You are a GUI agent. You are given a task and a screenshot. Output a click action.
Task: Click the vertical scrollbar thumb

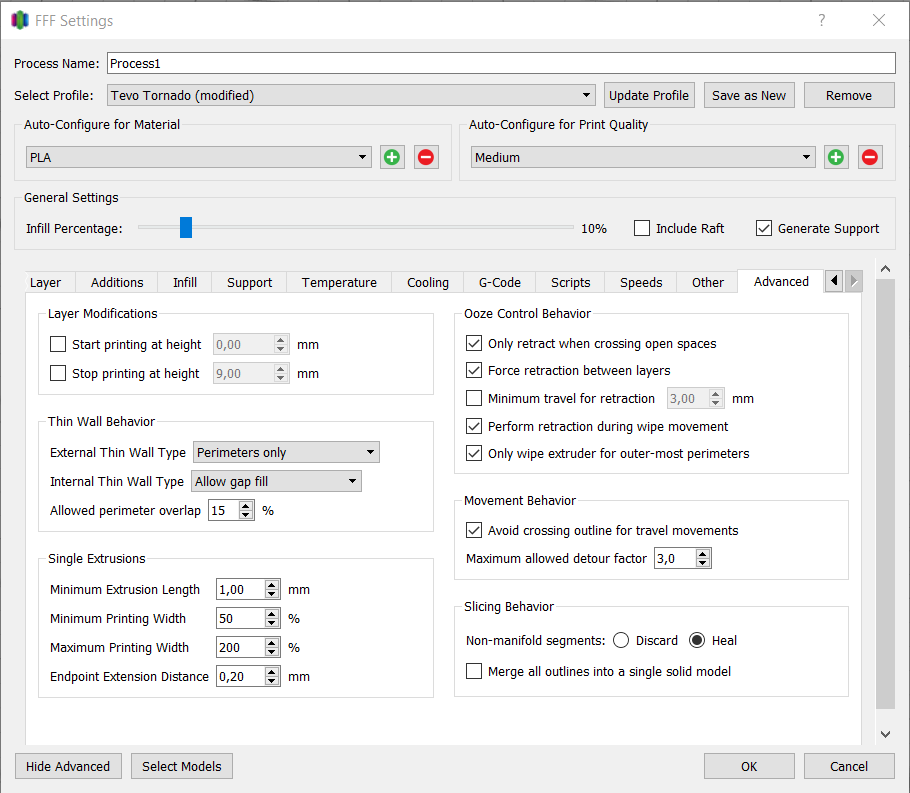[x=885, y=493]
